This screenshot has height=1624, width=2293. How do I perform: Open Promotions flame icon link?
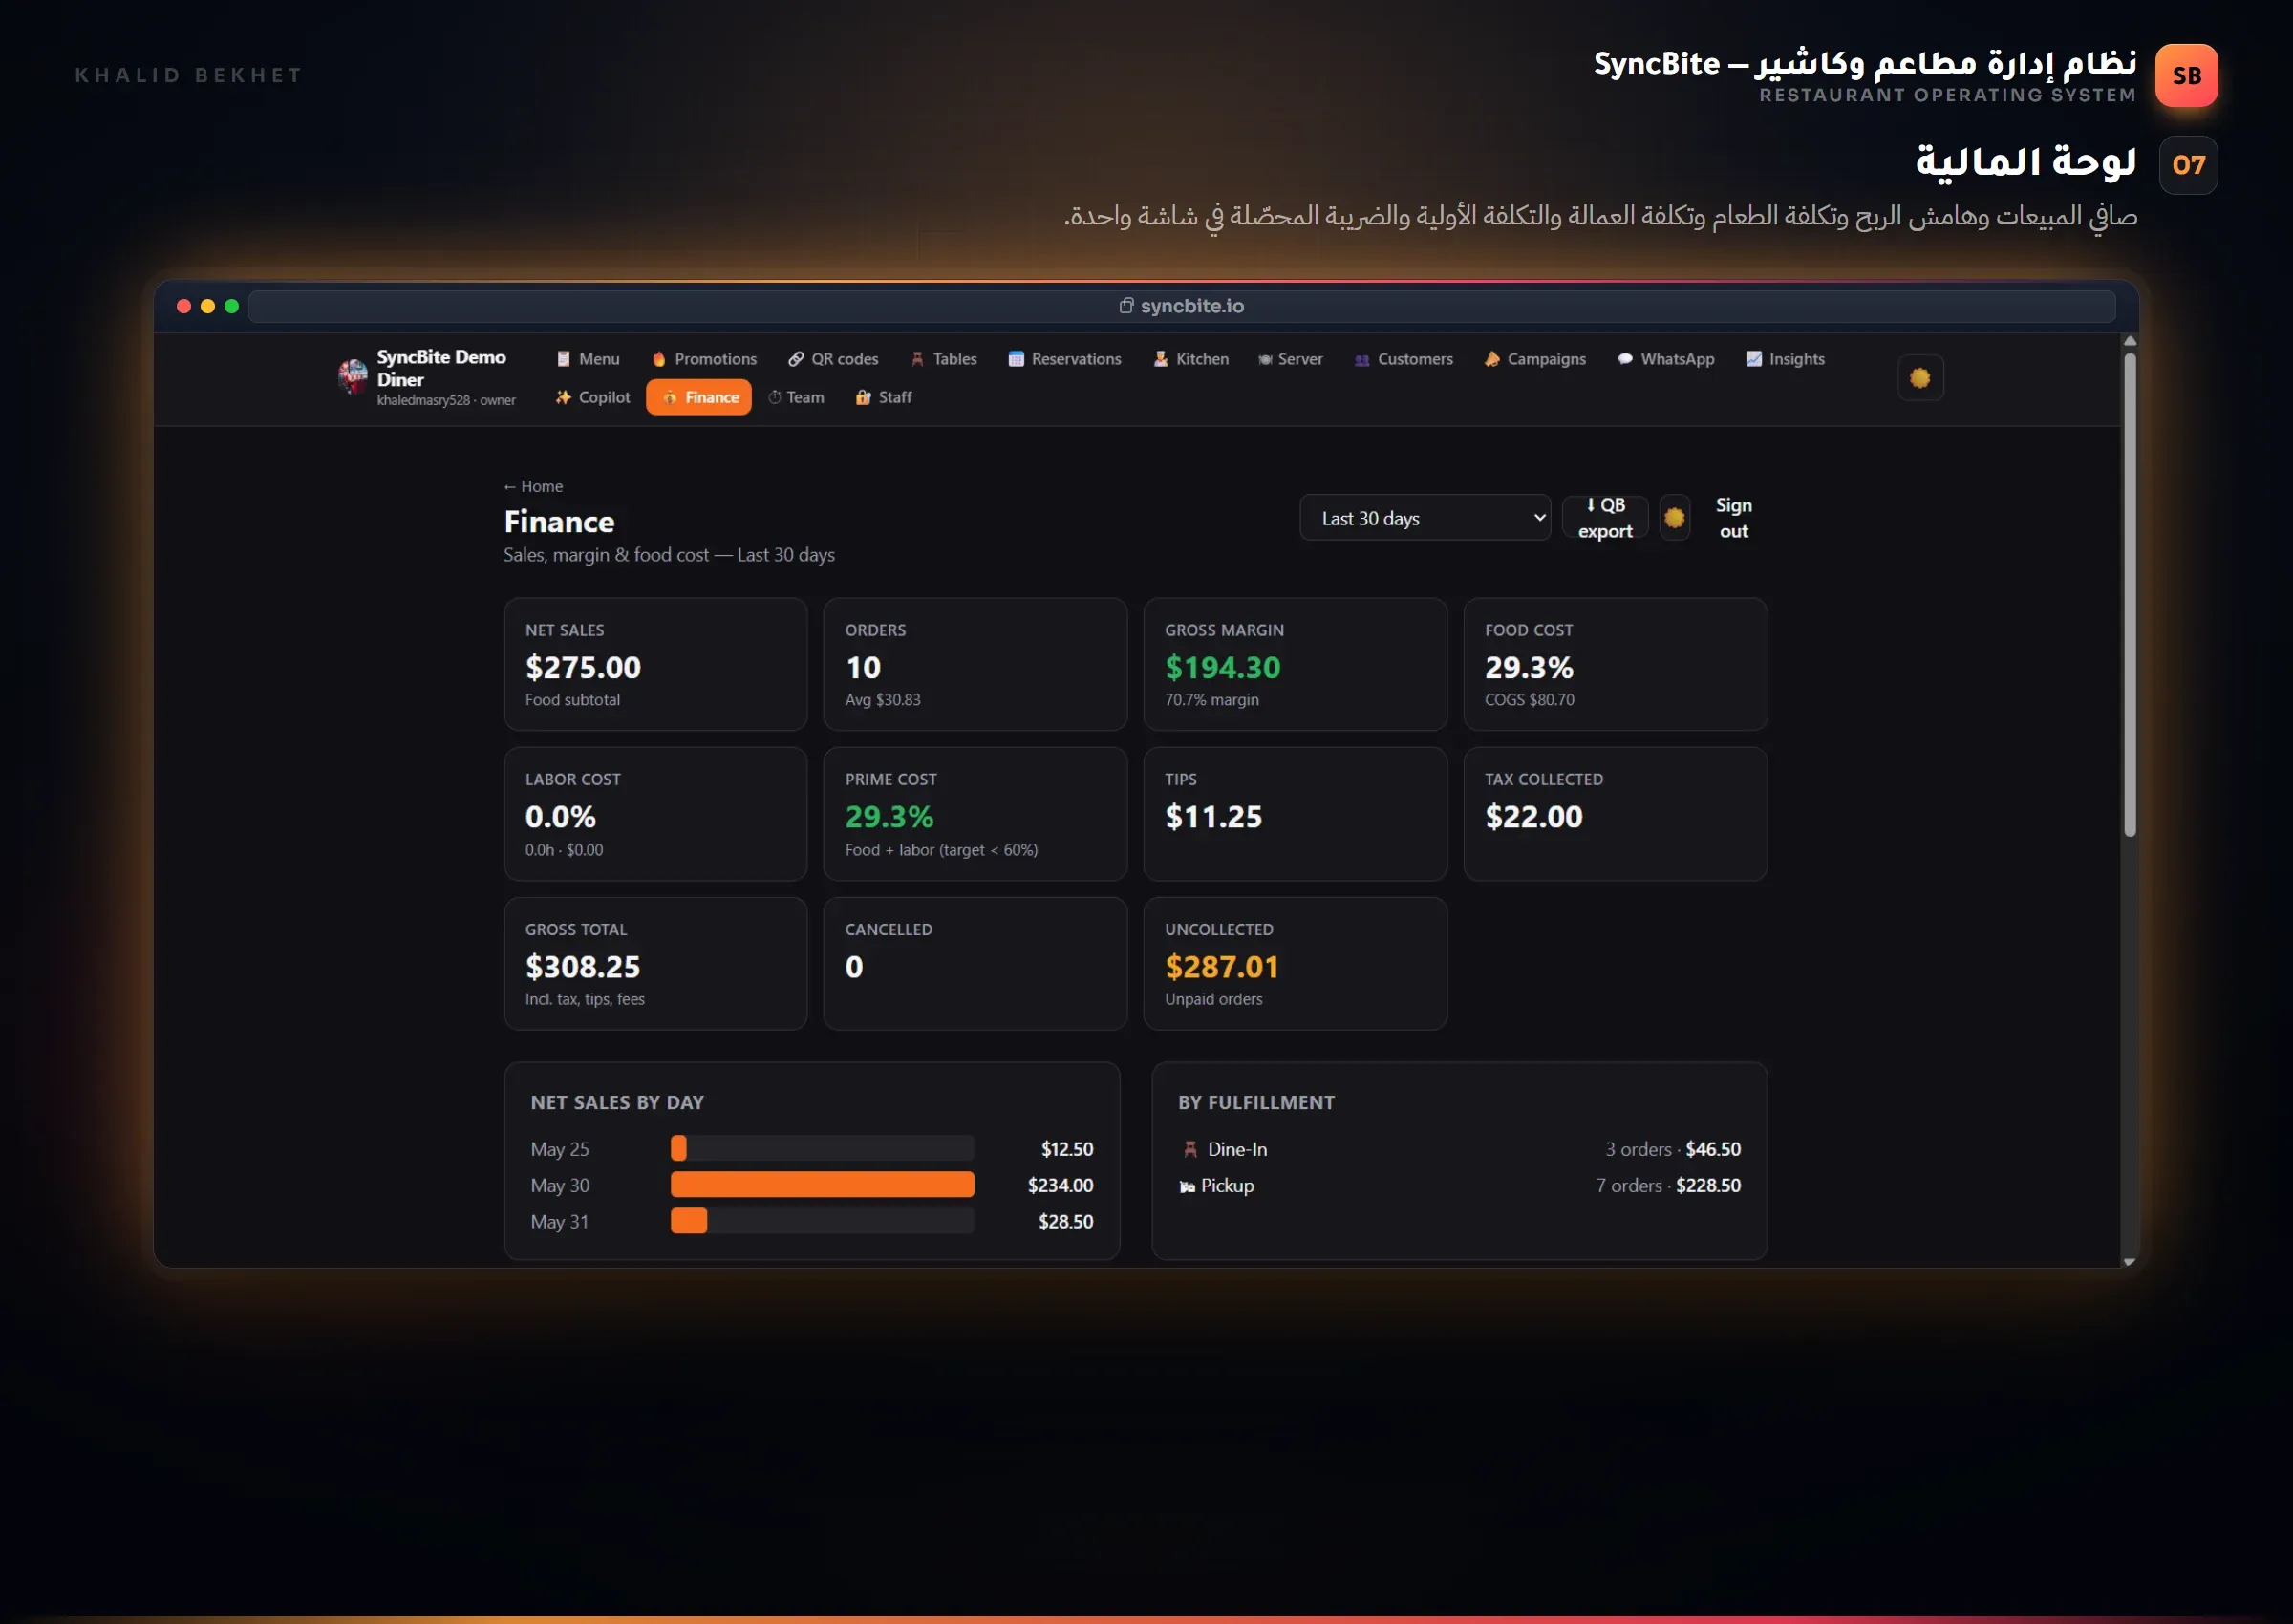click(659, 359)
